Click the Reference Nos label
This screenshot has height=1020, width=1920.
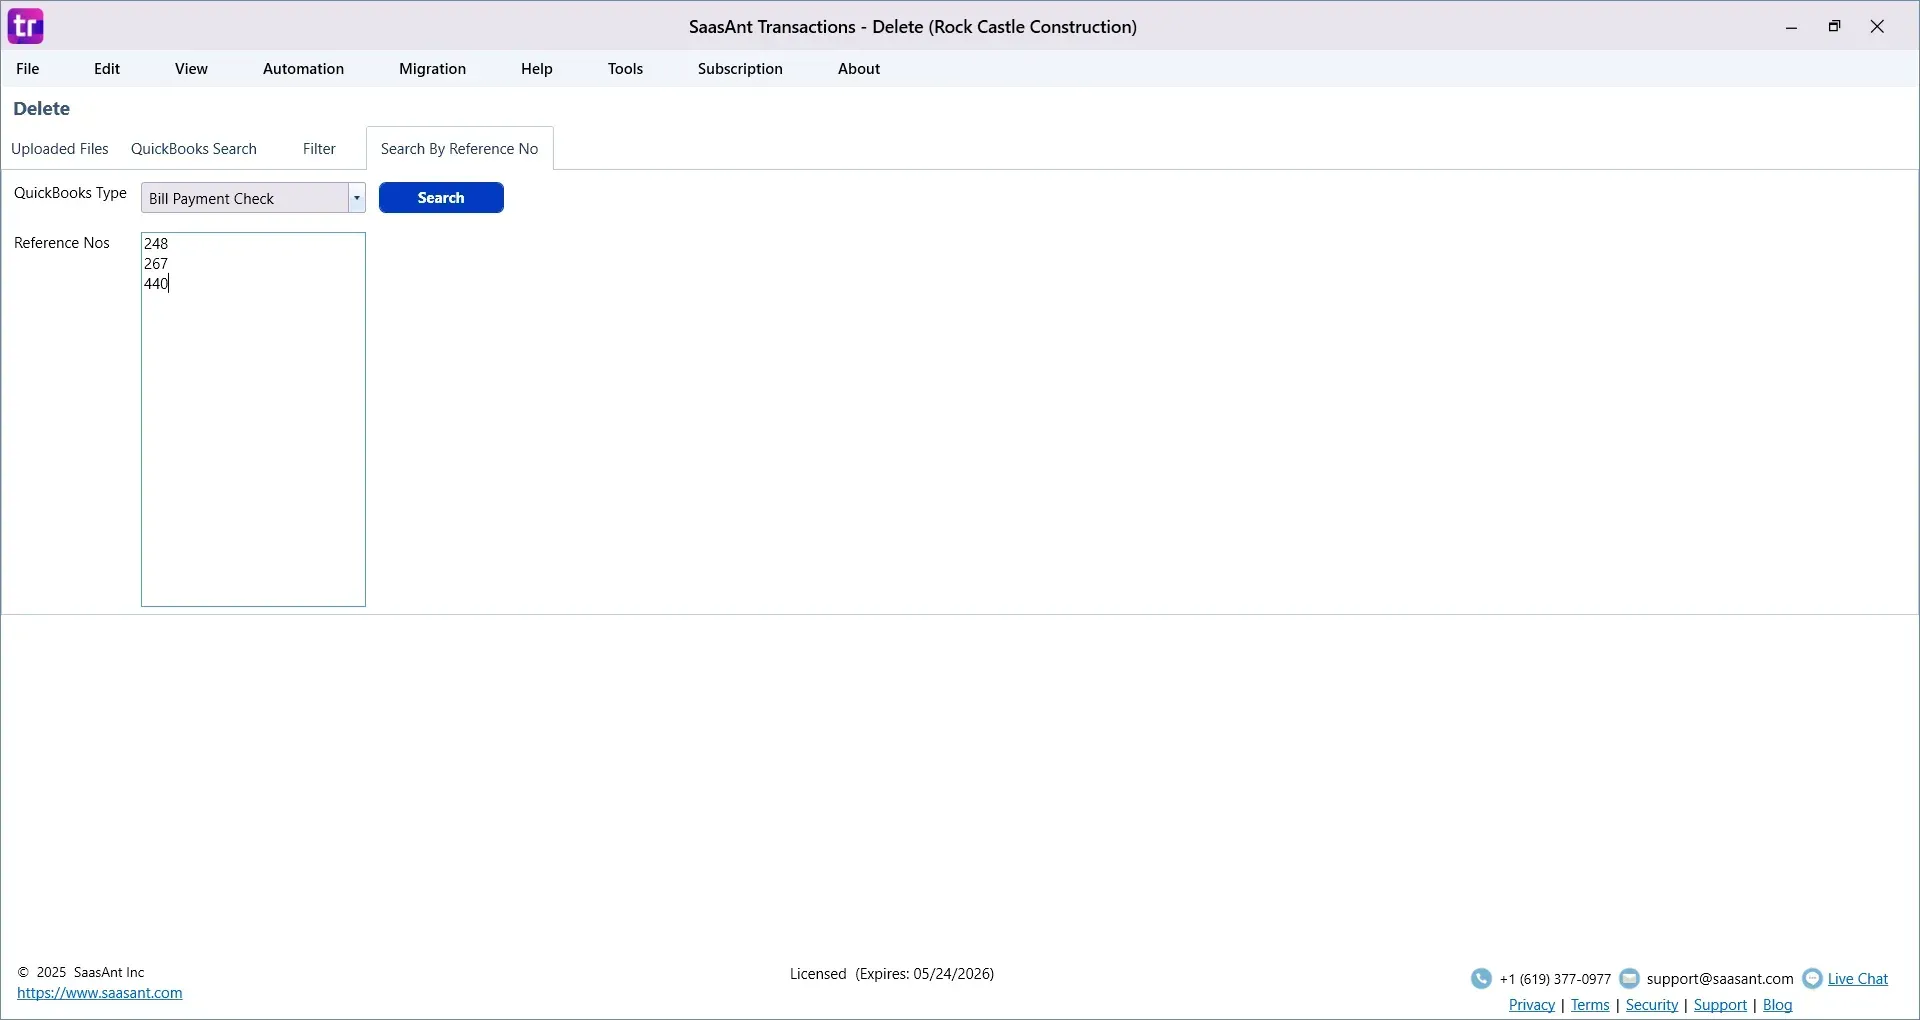tap(62, 243)
